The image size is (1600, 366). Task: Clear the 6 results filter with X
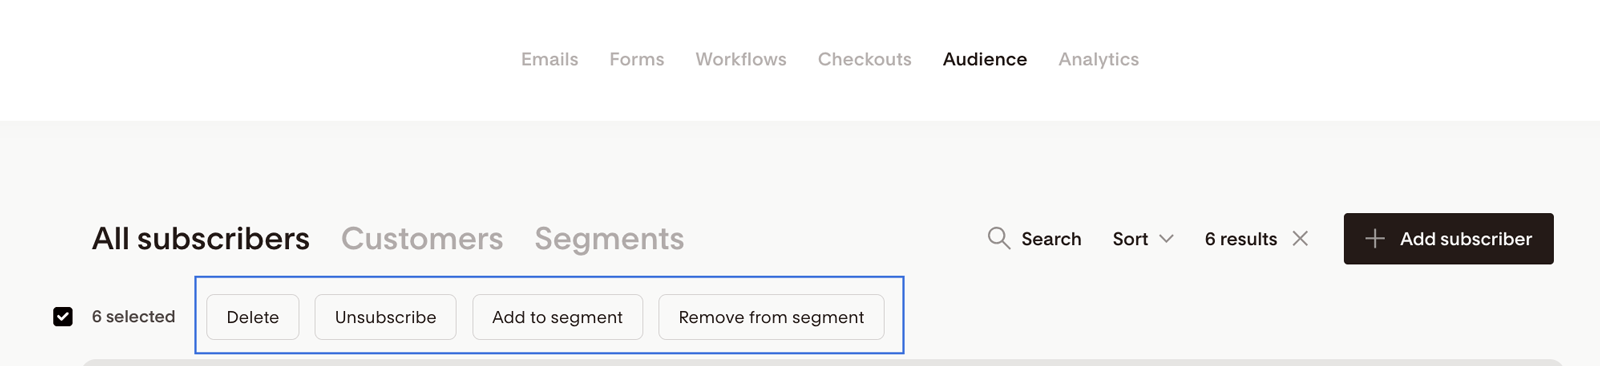[1300, 238]
